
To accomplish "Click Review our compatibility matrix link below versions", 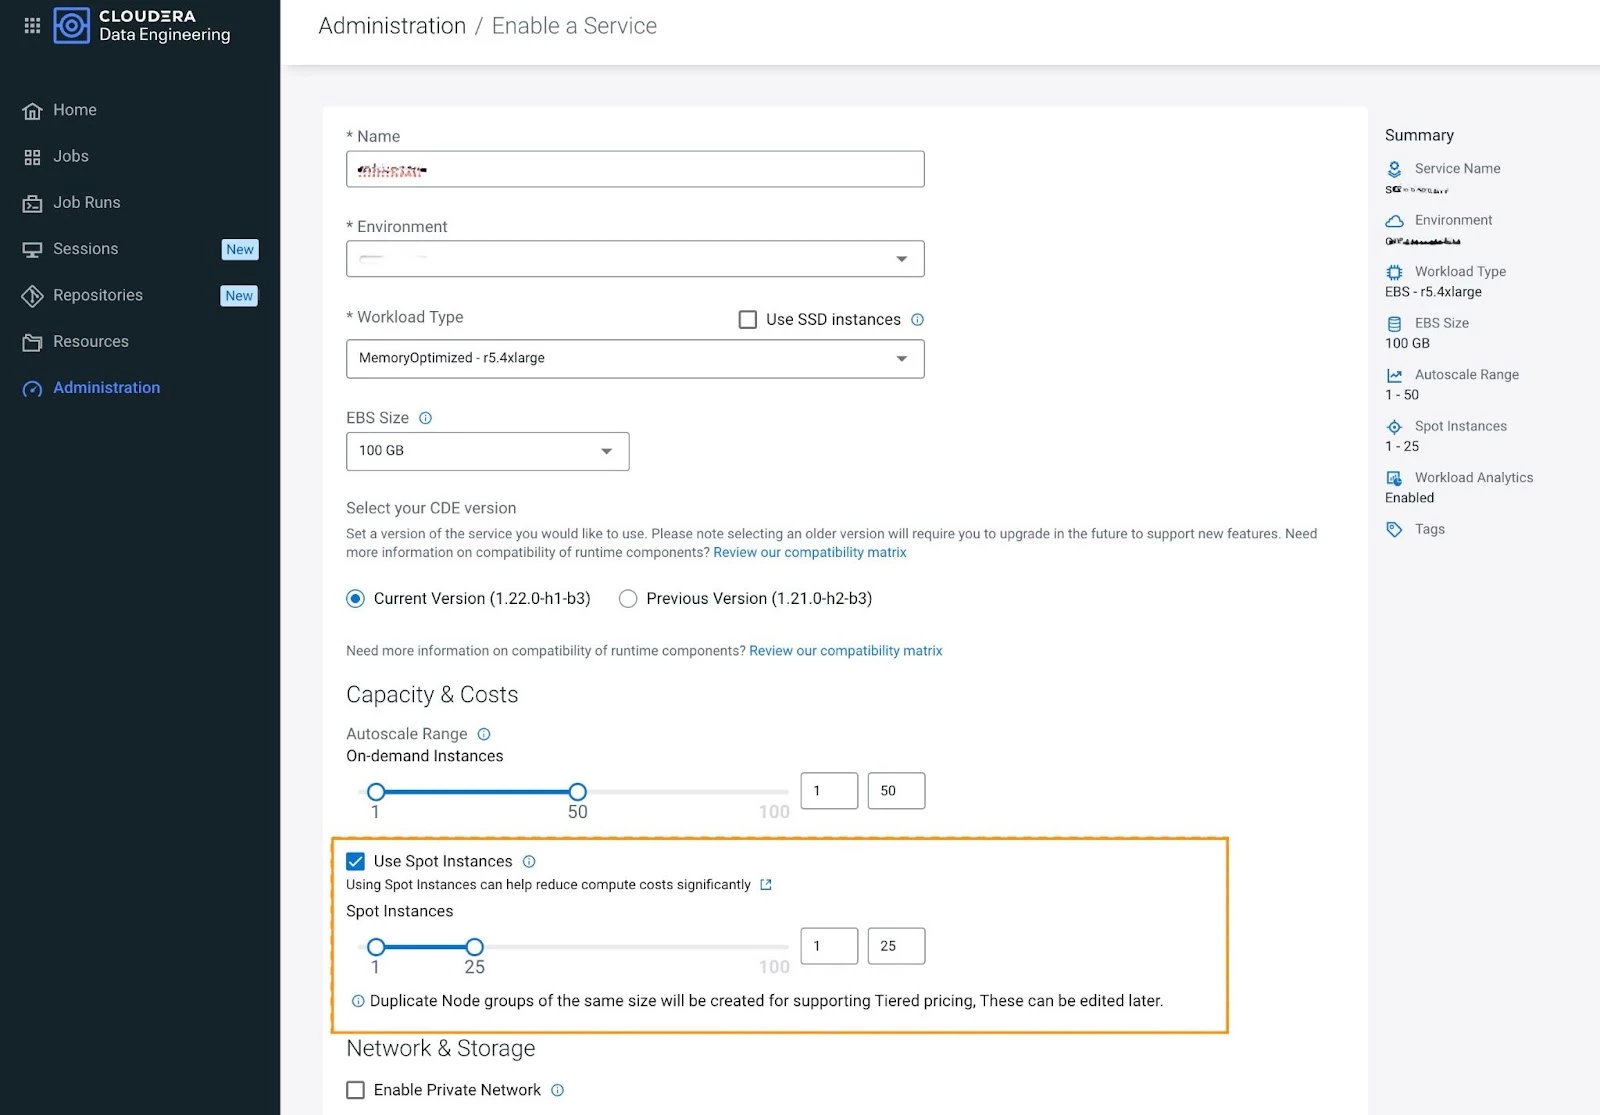I will [x=846, y=651].
